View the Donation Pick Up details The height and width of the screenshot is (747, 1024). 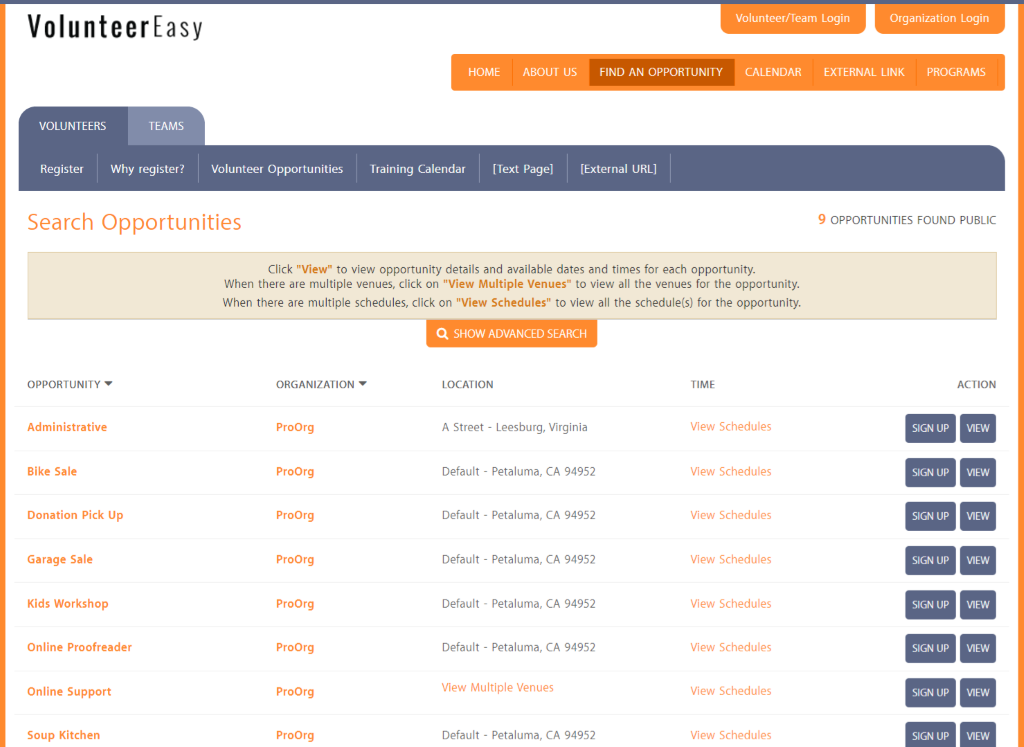tap(978, 517)
